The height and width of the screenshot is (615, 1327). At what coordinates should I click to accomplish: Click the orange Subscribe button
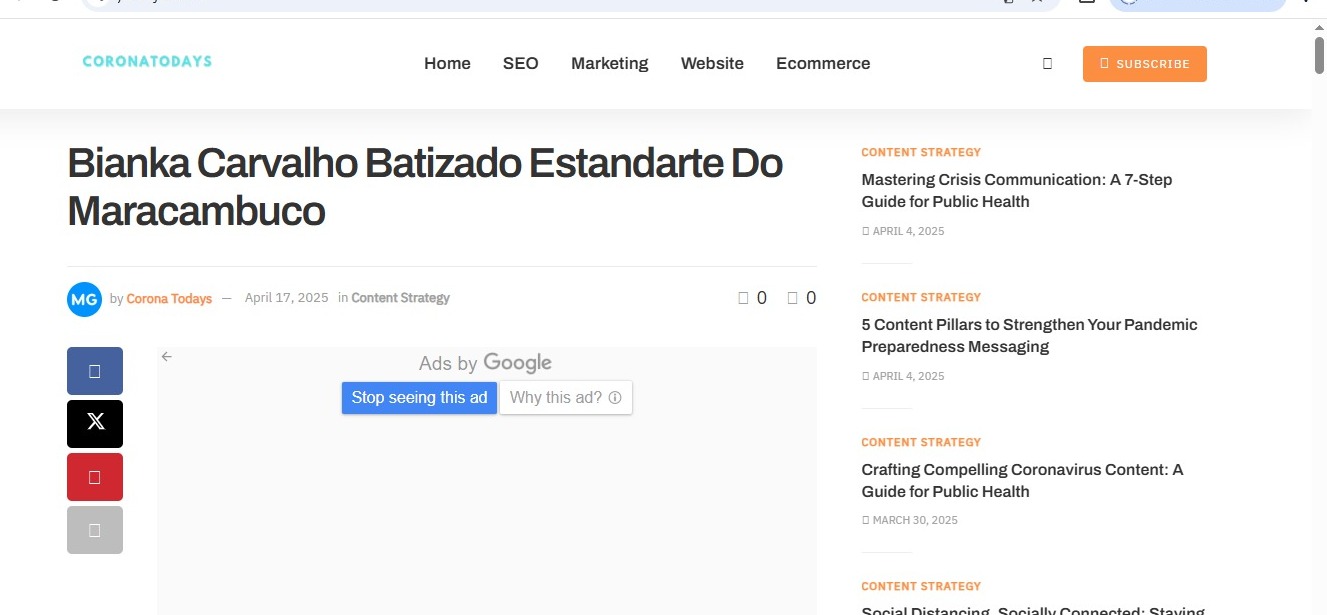click(1144, 64)
